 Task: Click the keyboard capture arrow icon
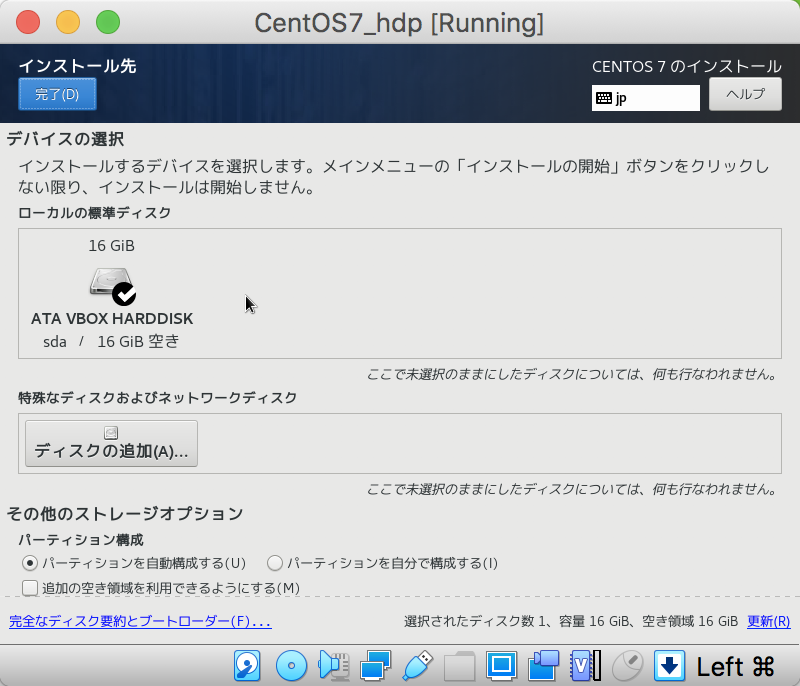coord(669,666)
